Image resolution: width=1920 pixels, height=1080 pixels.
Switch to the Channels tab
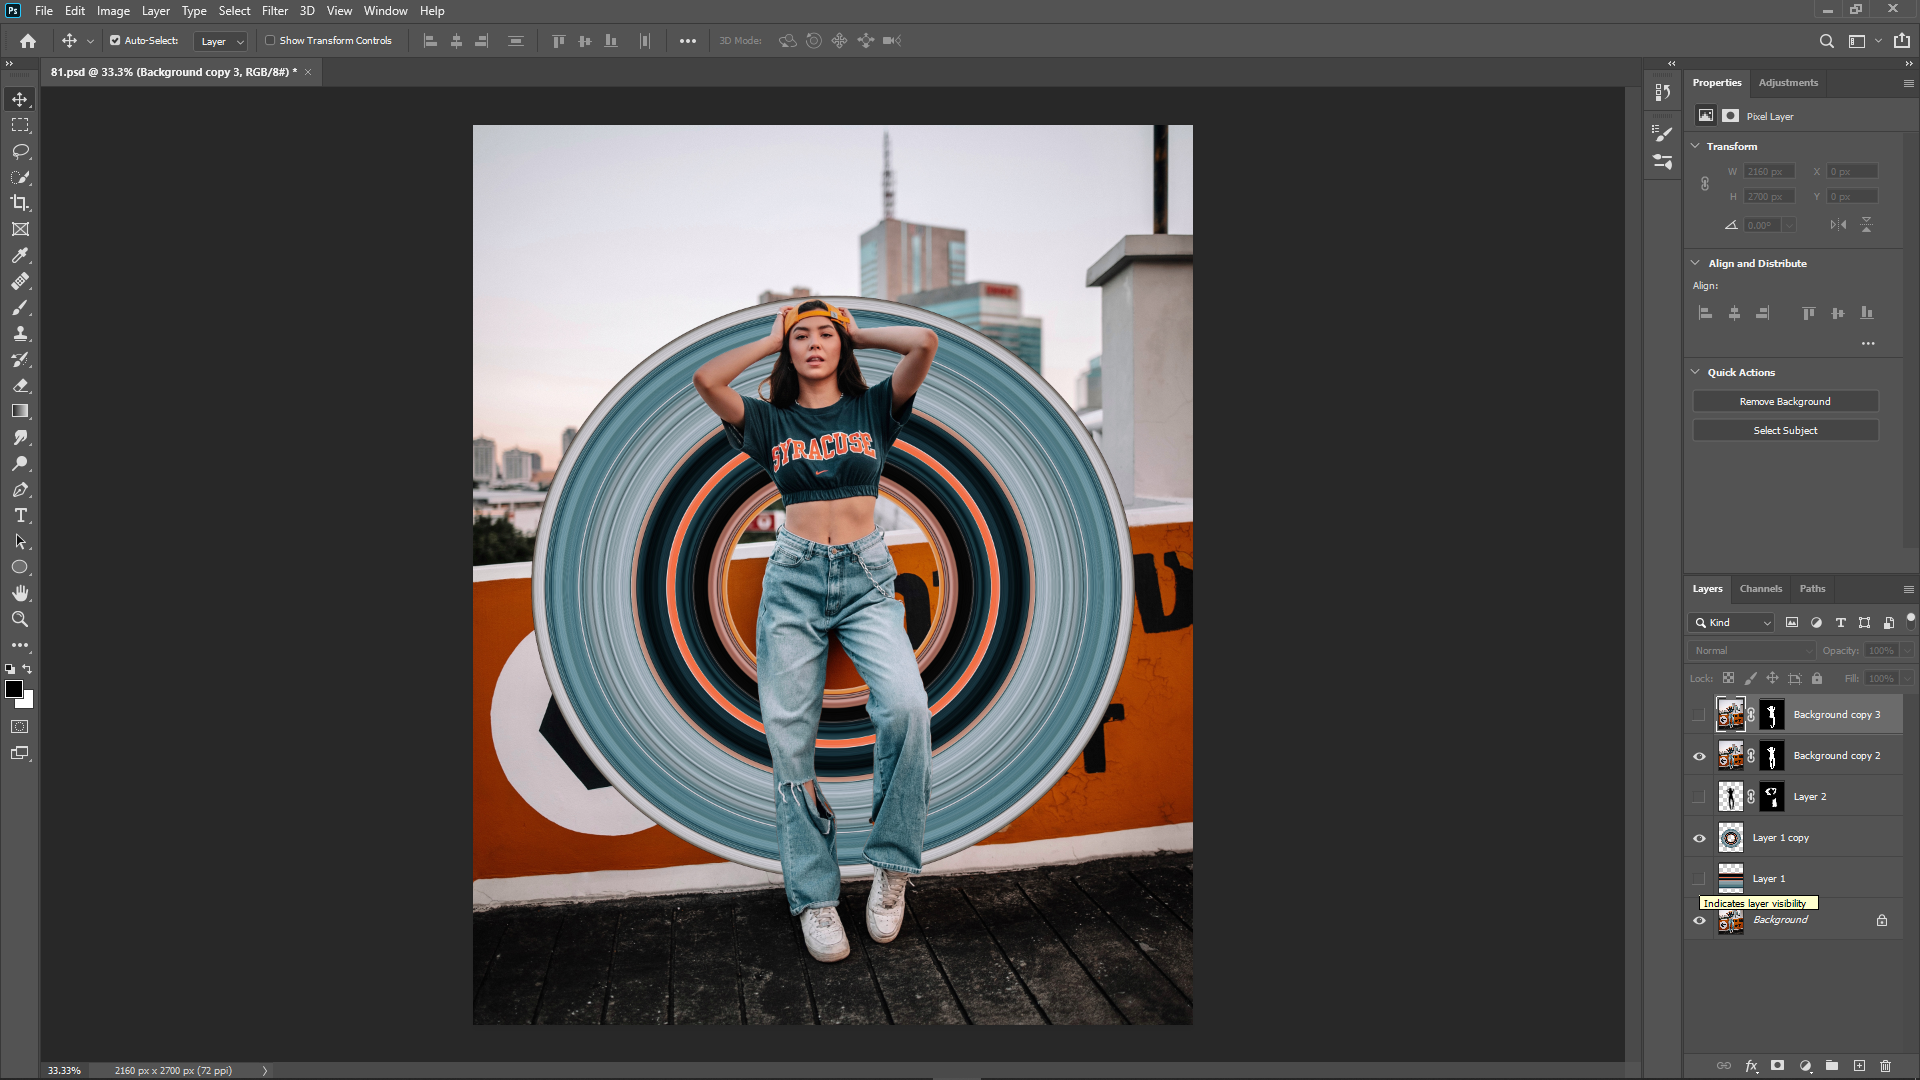(x=1760, y=589)
